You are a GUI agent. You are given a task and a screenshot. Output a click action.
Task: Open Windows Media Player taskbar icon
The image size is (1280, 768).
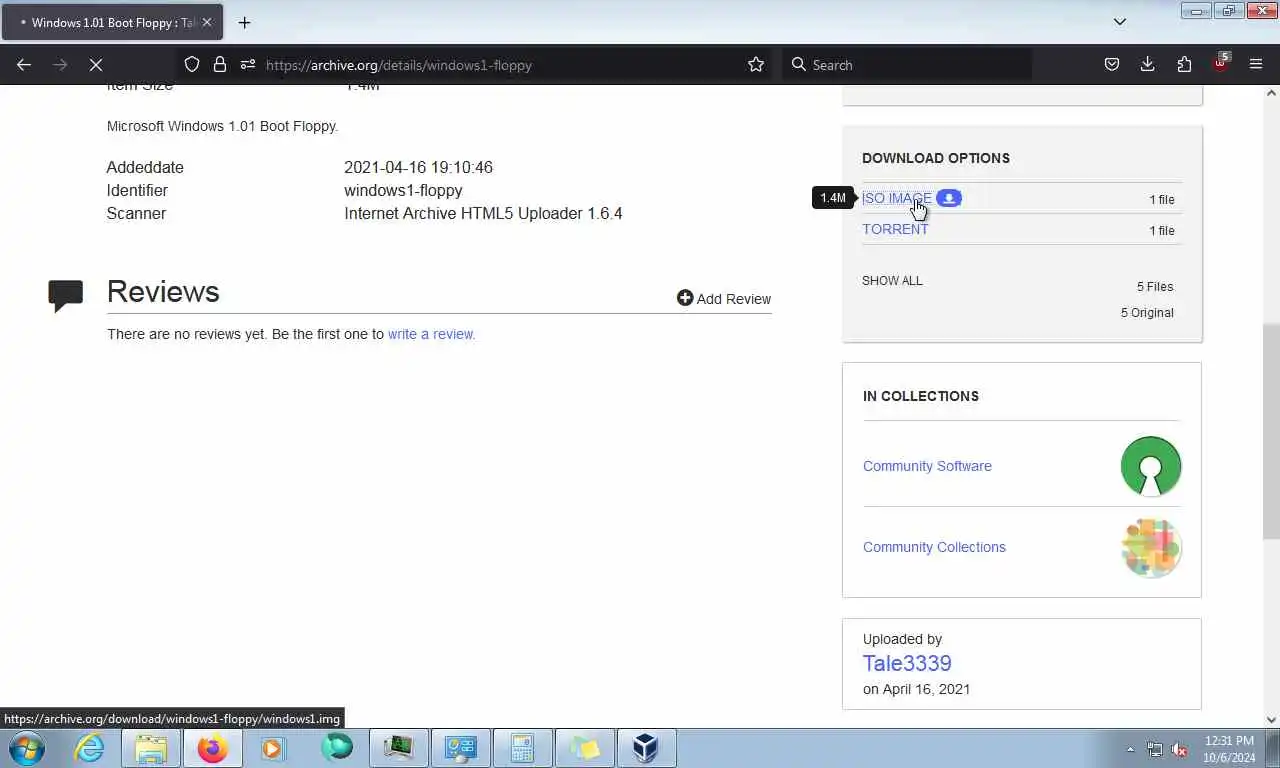(273, 748)
